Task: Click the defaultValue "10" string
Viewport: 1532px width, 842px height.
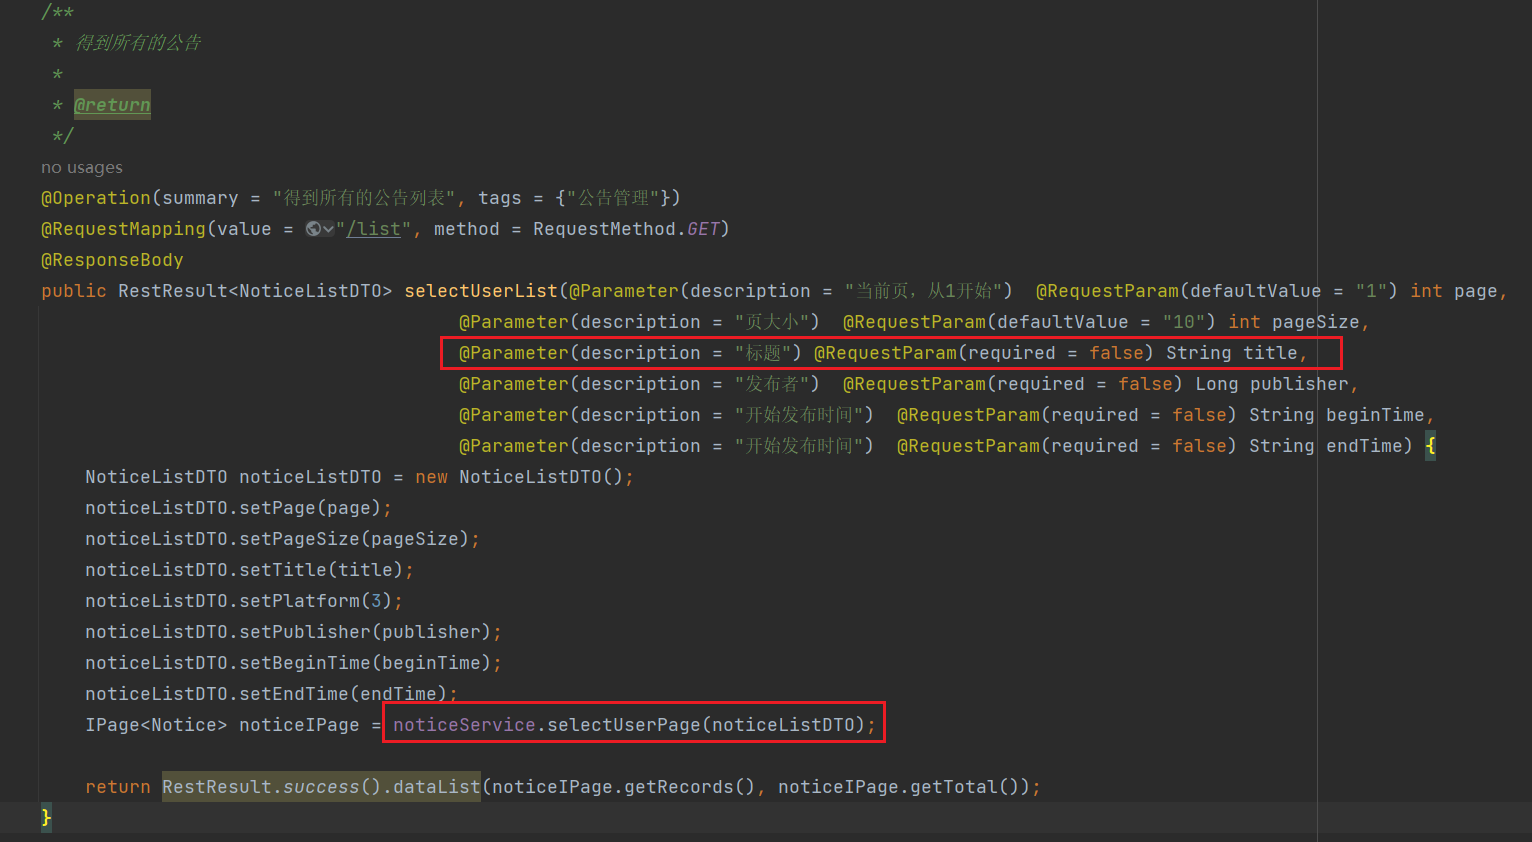Action: 1184,322
